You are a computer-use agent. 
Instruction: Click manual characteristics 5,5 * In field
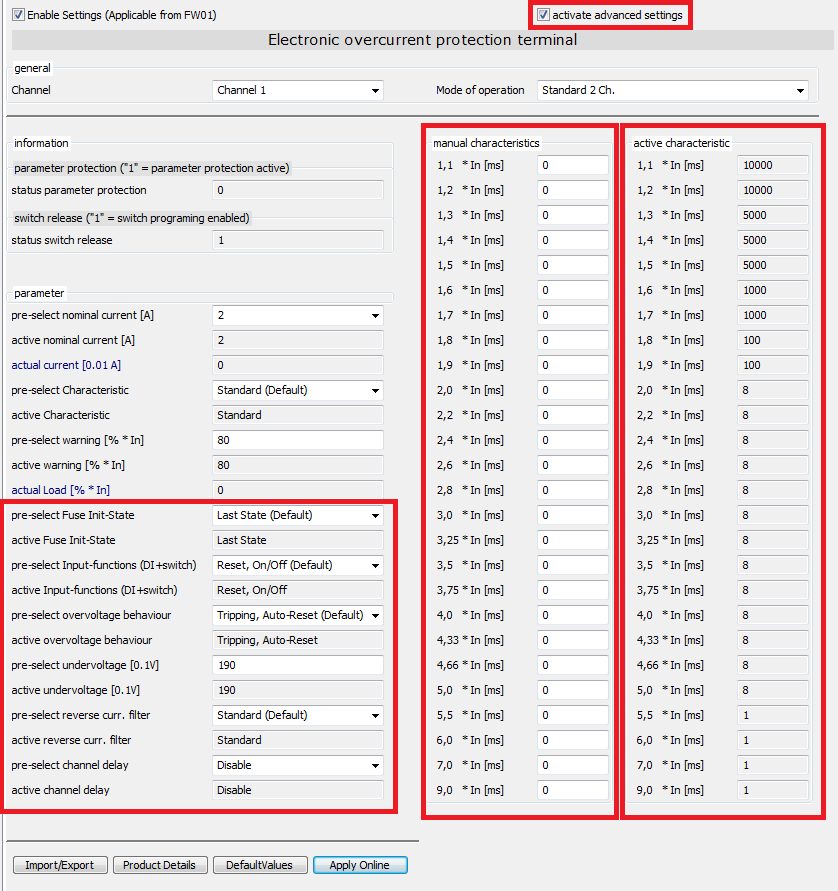click(x=573, y=715)
